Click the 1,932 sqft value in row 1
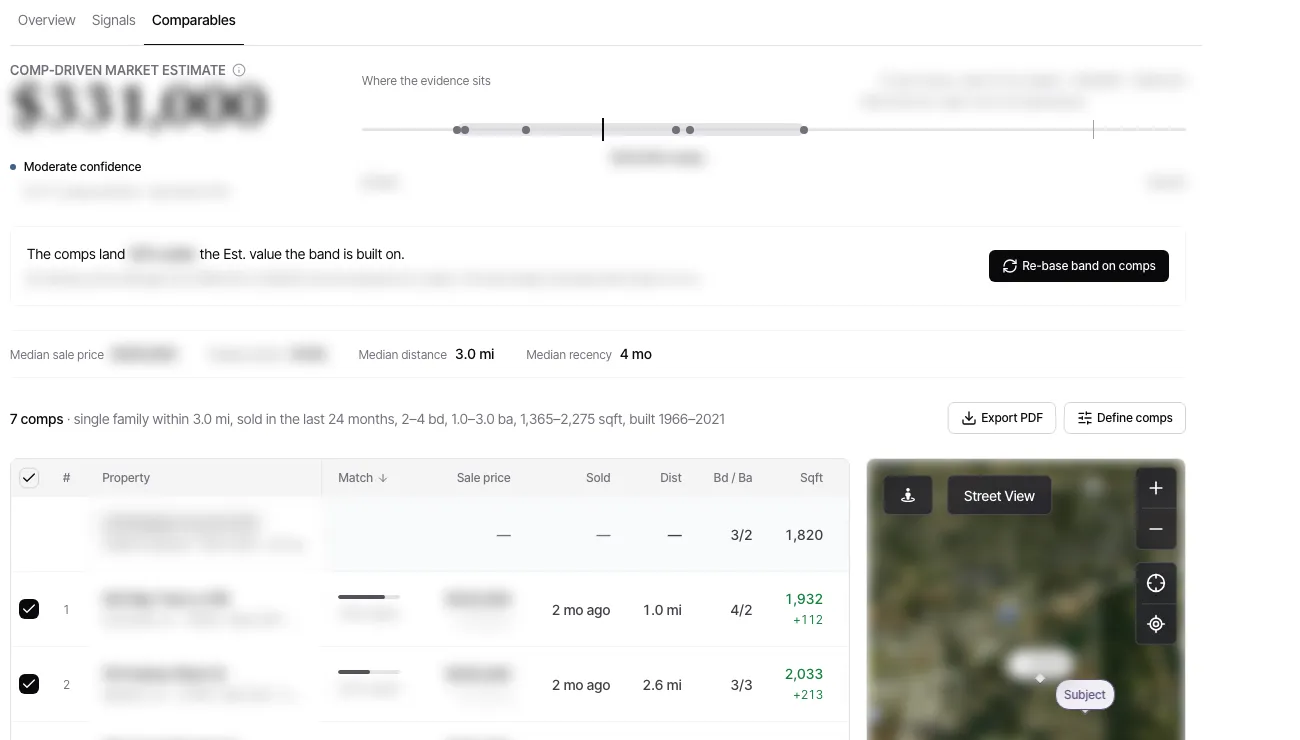This screenshot has width=1300, height=740. (804, 599)
